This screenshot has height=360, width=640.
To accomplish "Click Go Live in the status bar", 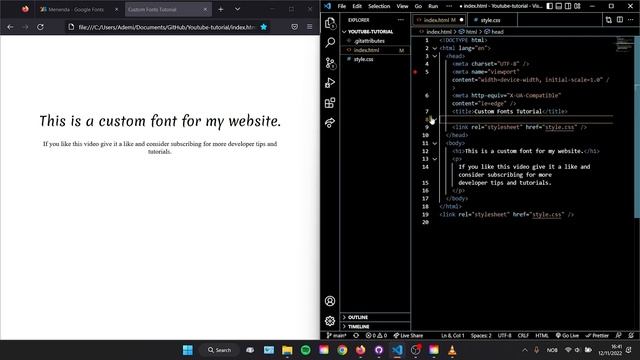I will pos(567,336).
